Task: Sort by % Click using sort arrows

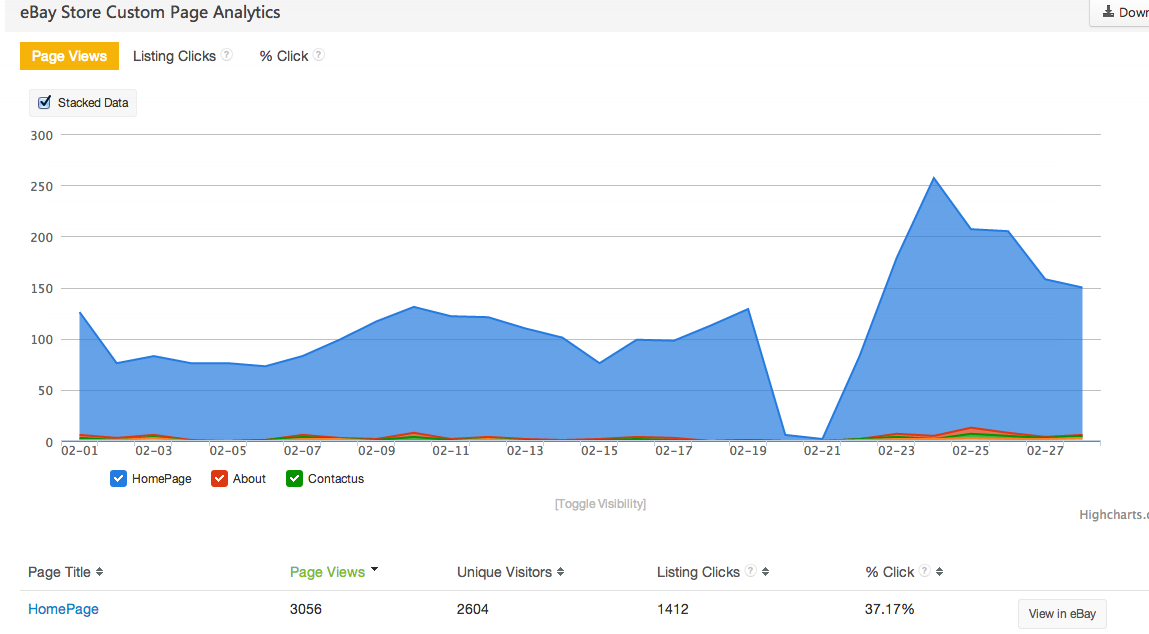Action: click(x=939, y=572)
